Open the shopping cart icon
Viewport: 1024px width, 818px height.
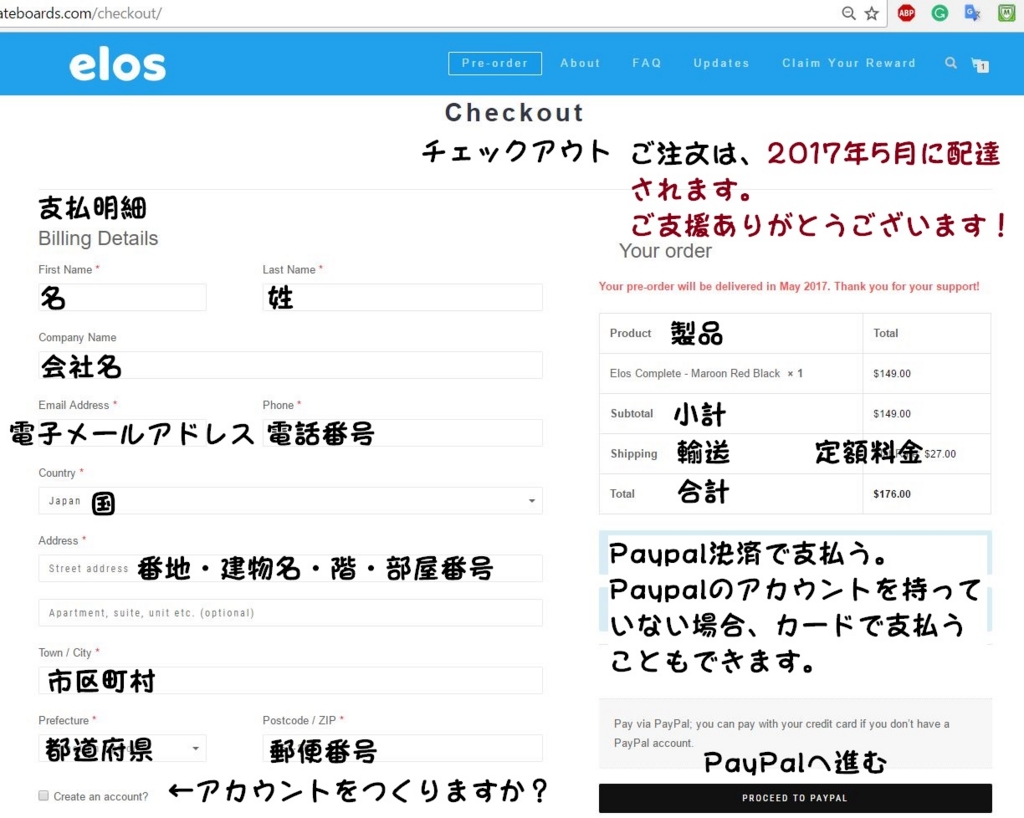pos(980,65)
